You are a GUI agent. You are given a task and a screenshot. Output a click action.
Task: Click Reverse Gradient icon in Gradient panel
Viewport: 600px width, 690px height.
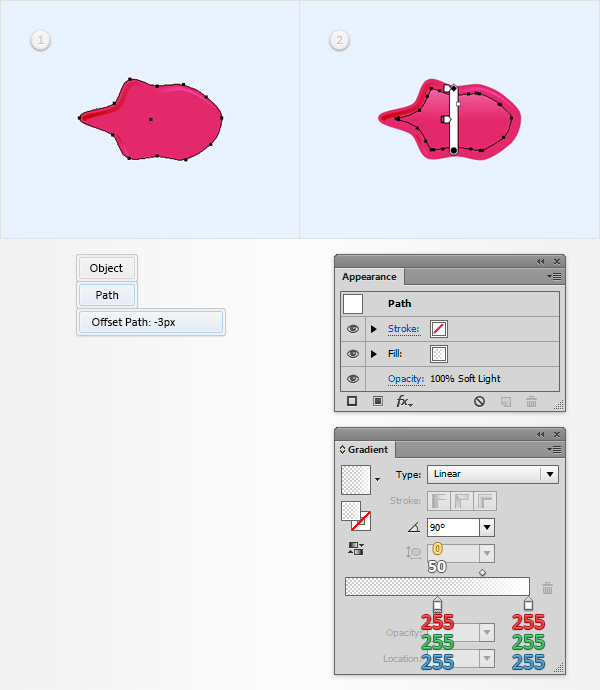[356, 548]
